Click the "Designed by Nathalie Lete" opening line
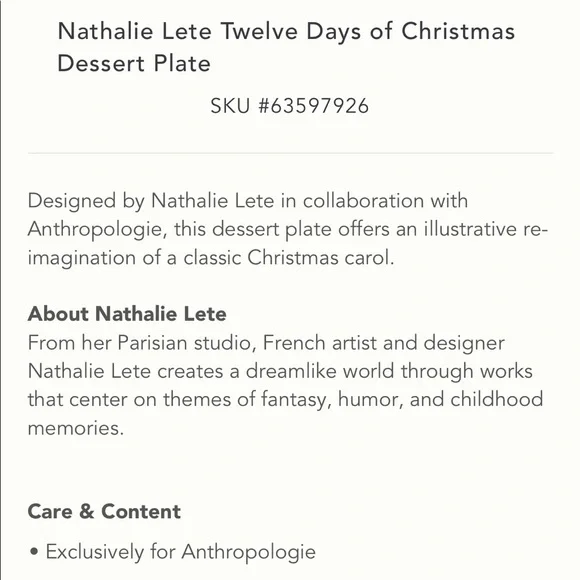 (151, 202)
